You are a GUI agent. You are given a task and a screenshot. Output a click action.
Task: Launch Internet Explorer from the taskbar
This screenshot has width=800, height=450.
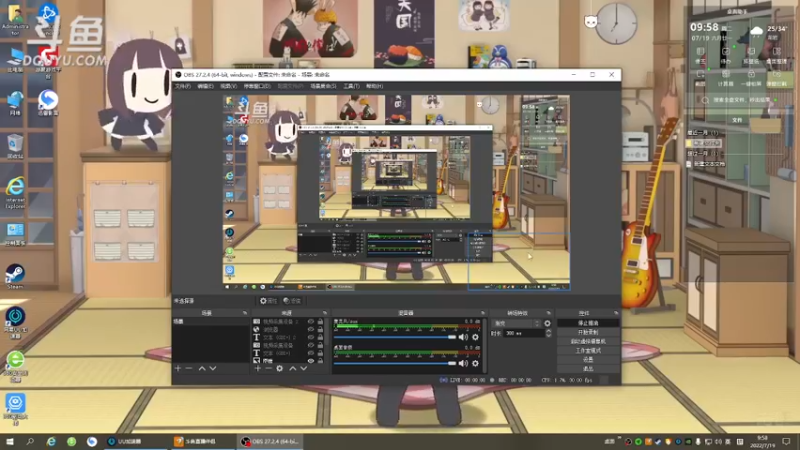click(x=51, y=441)
